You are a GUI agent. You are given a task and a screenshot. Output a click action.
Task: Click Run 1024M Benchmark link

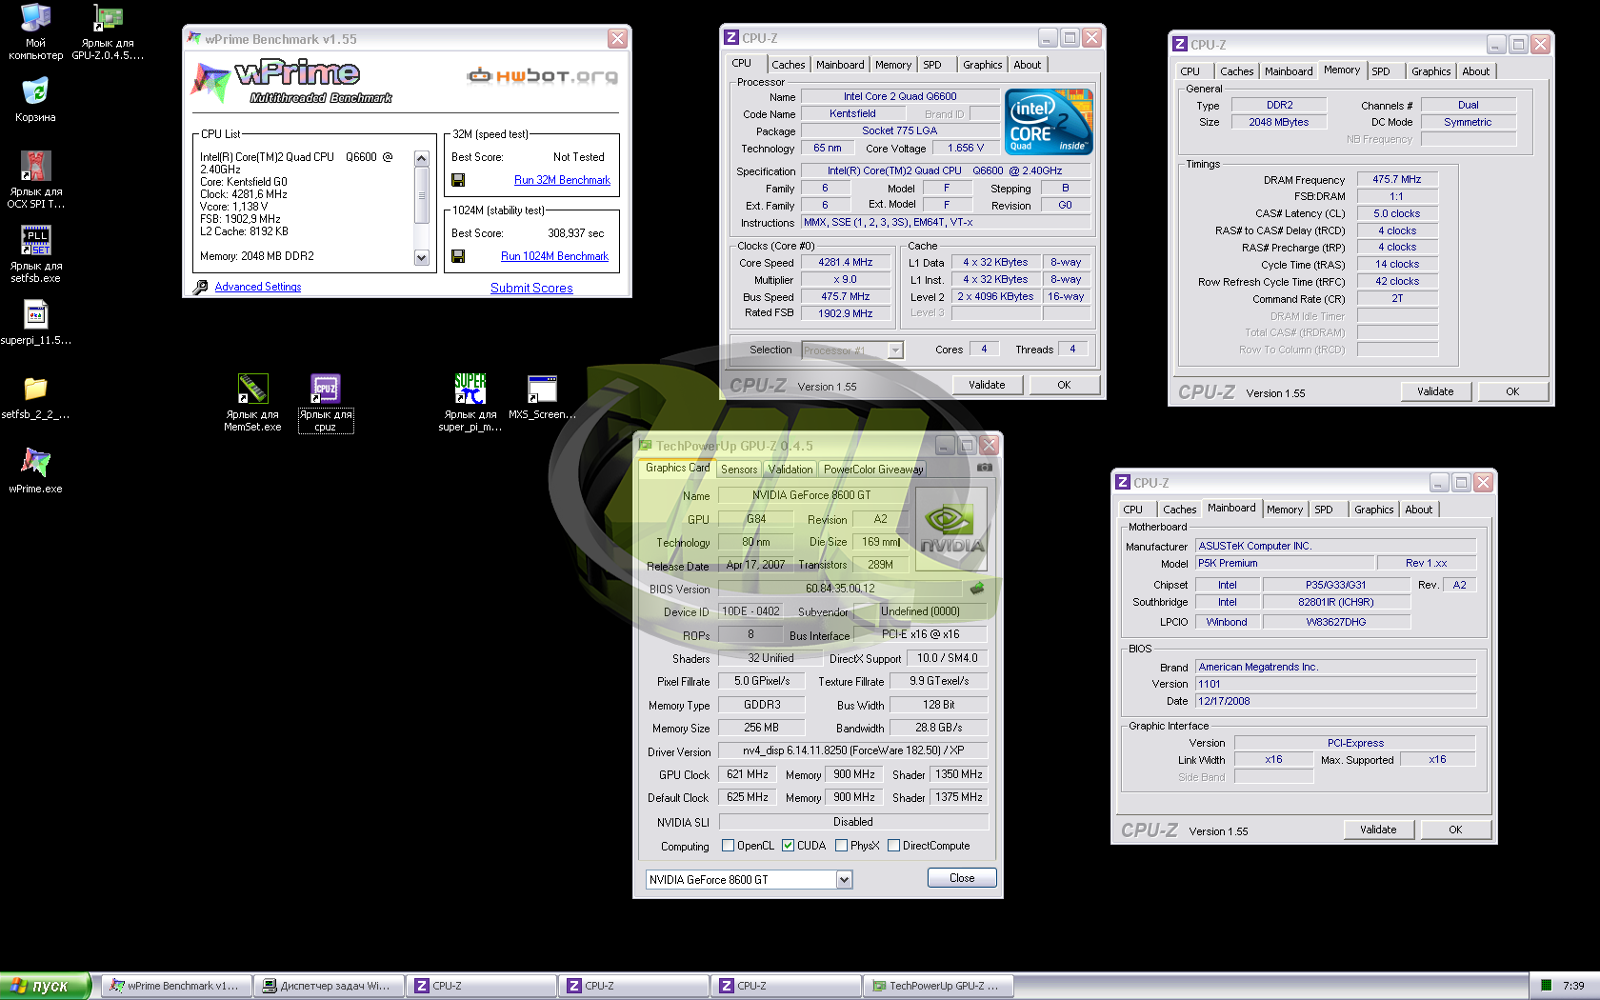coord(554,256)
